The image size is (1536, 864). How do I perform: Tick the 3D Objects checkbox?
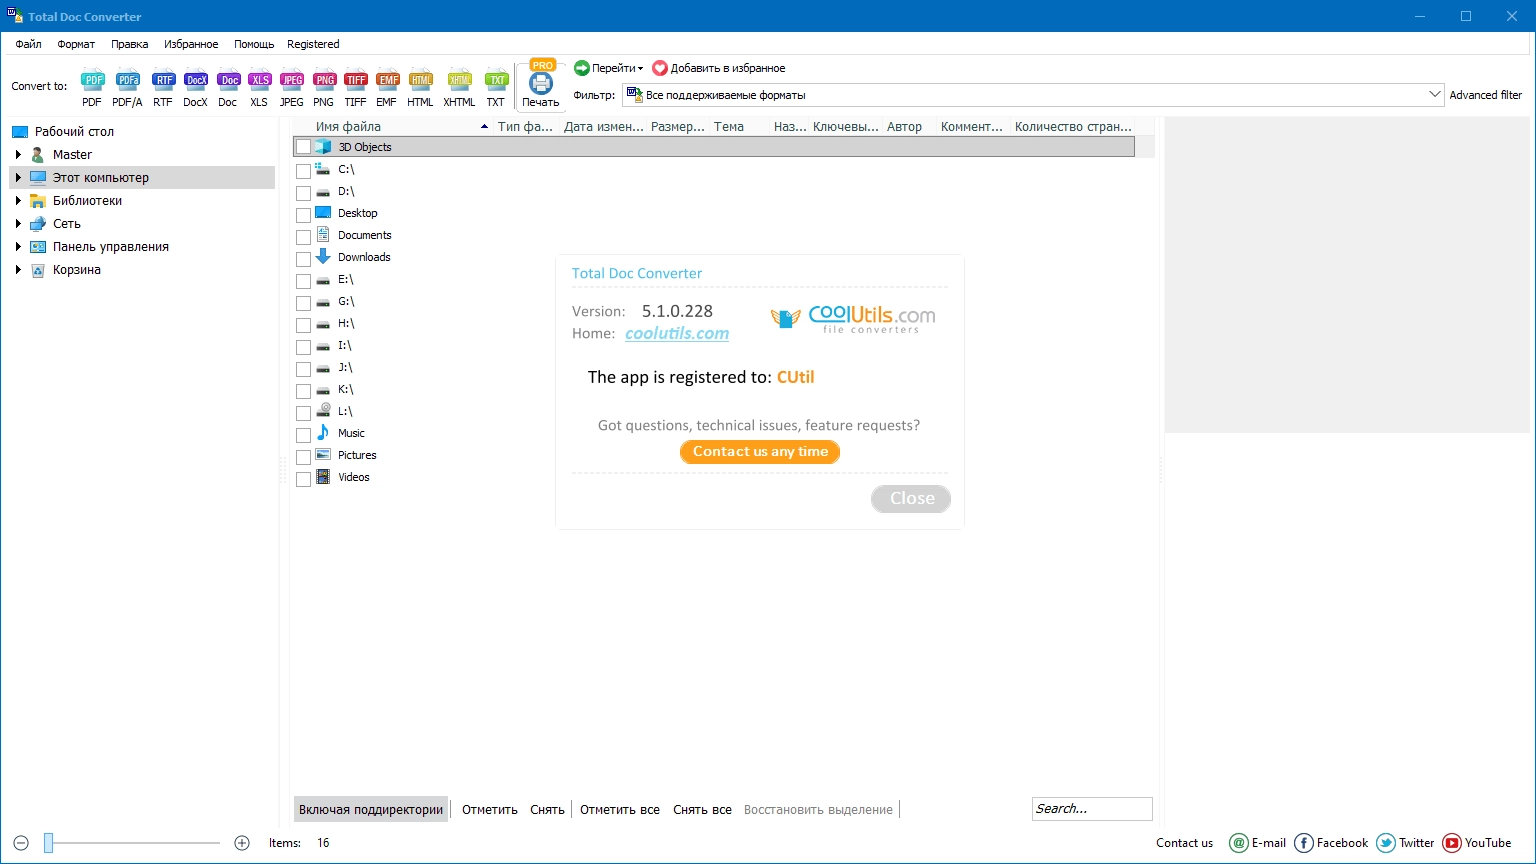pos(304,148)
